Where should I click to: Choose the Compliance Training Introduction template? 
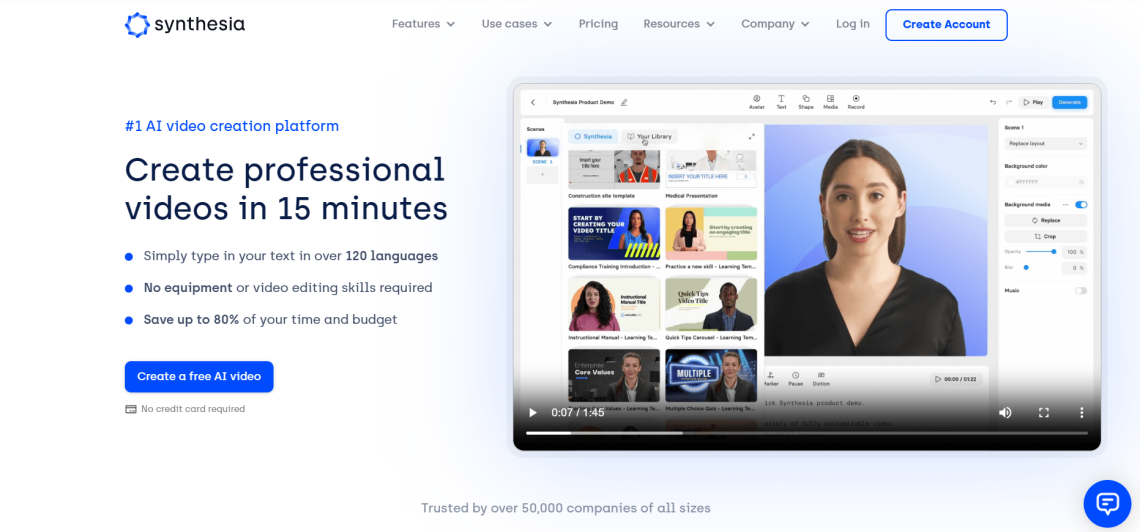[614, 233]
